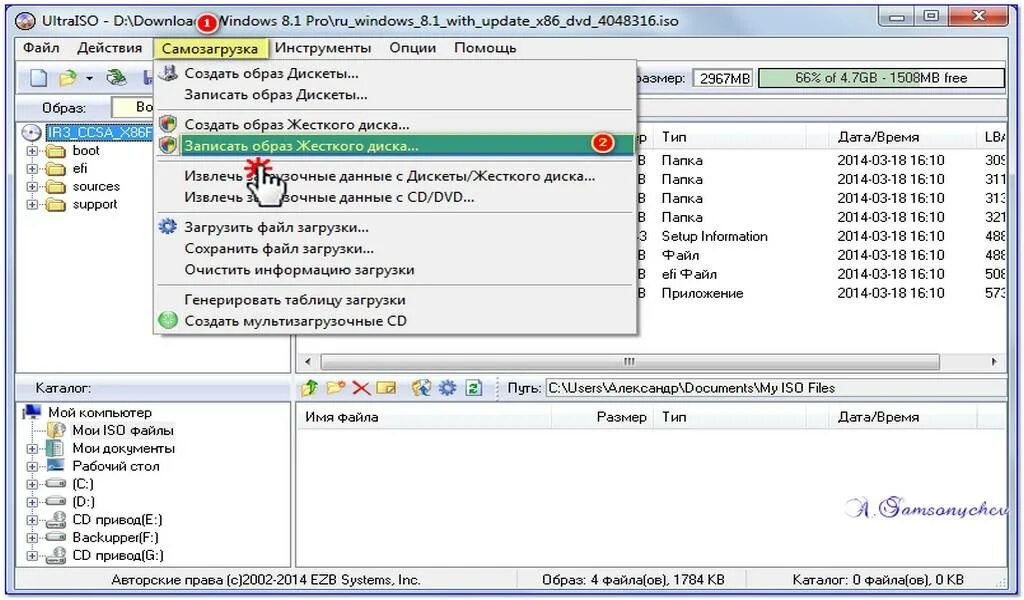Expand the sources folder node

31,186
